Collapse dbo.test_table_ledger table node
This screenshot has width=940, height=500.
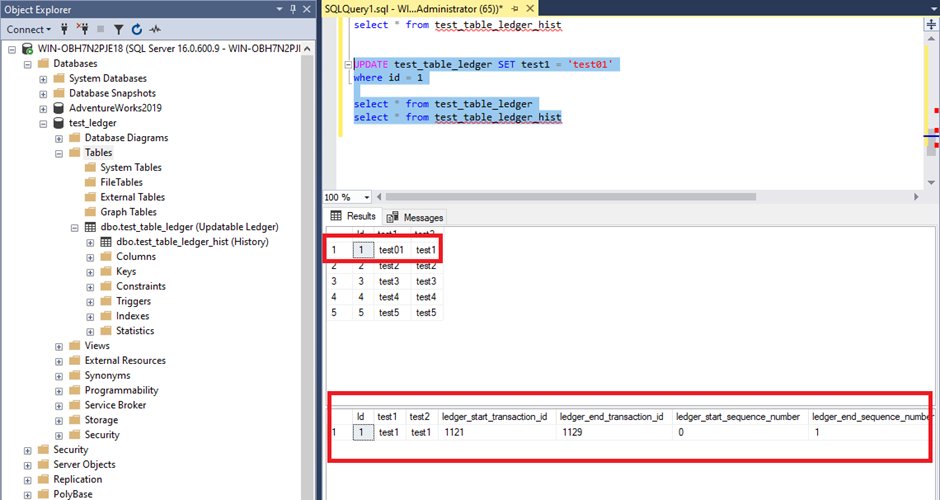pyautogui.click(x=74, y=228)
